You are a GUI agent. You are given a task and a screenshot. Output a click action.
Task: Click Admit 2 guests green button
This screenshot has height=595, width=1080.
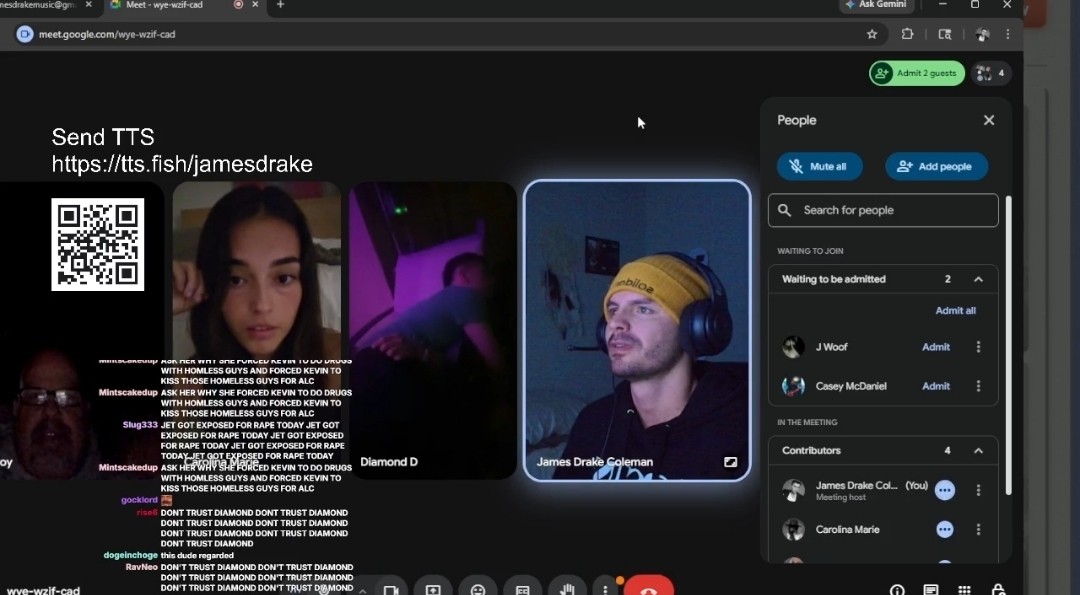click(917, 73)
